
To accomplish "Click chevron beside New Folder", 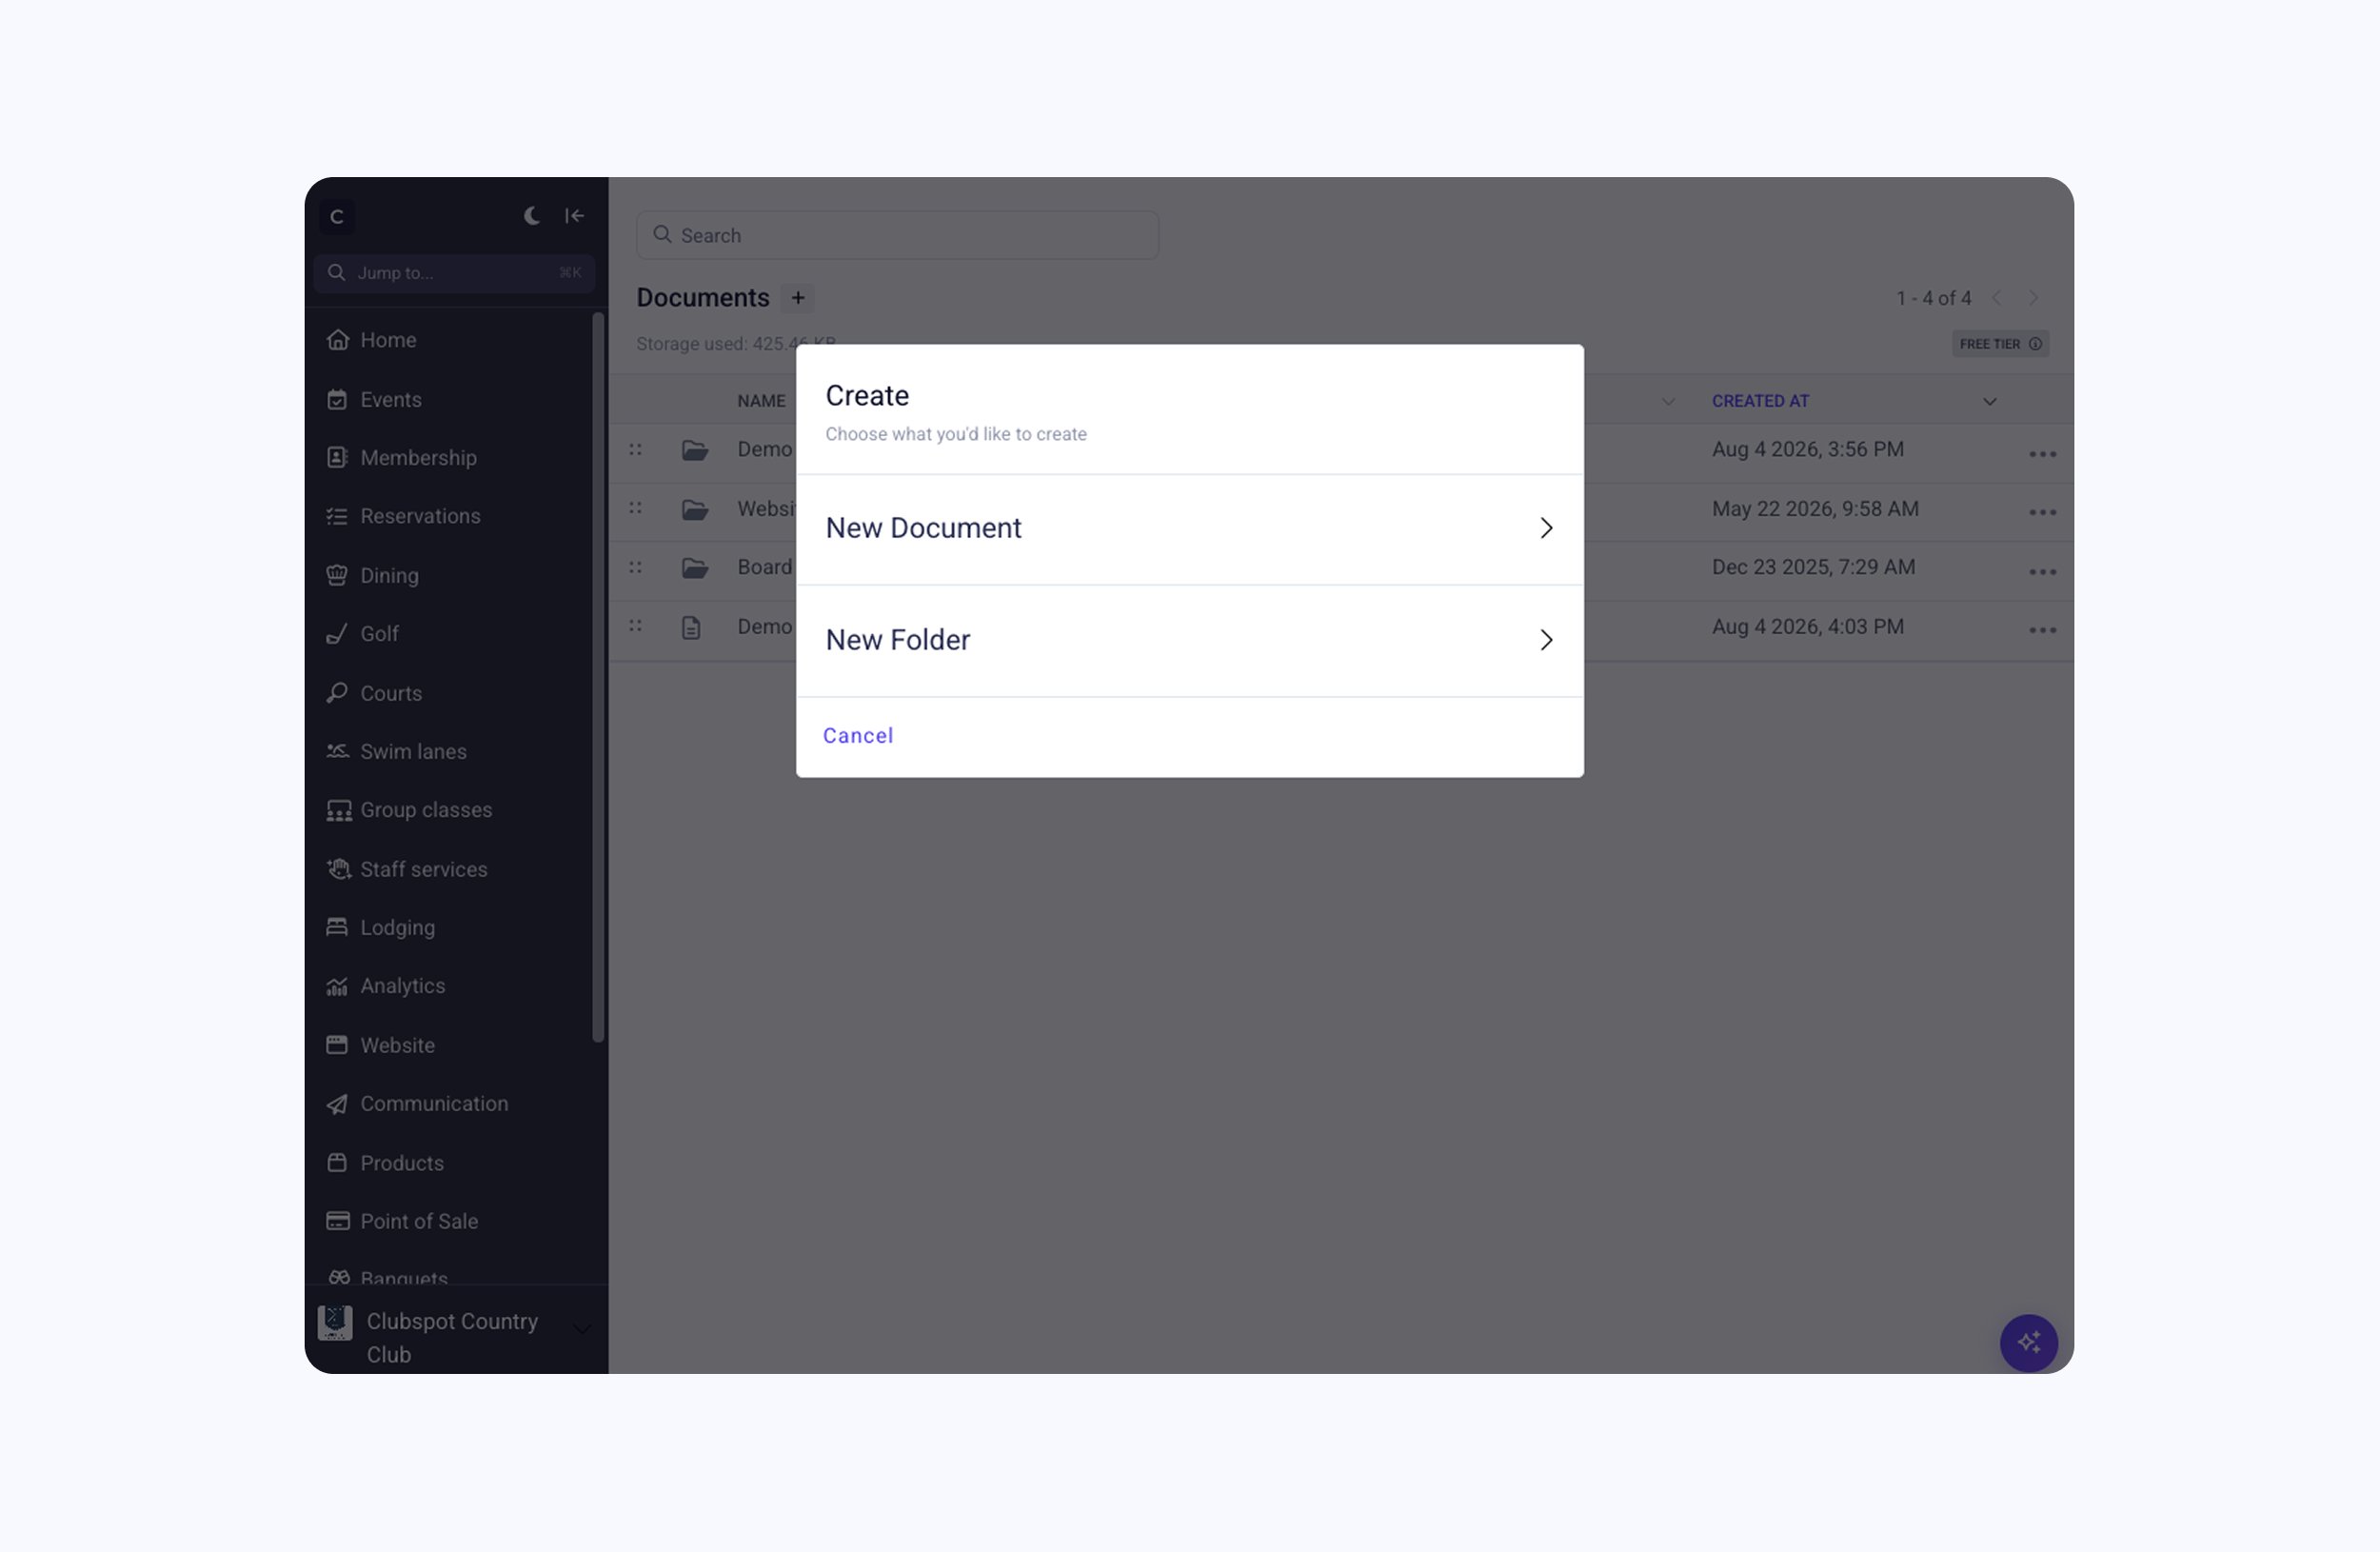I will coord(1546,640).
